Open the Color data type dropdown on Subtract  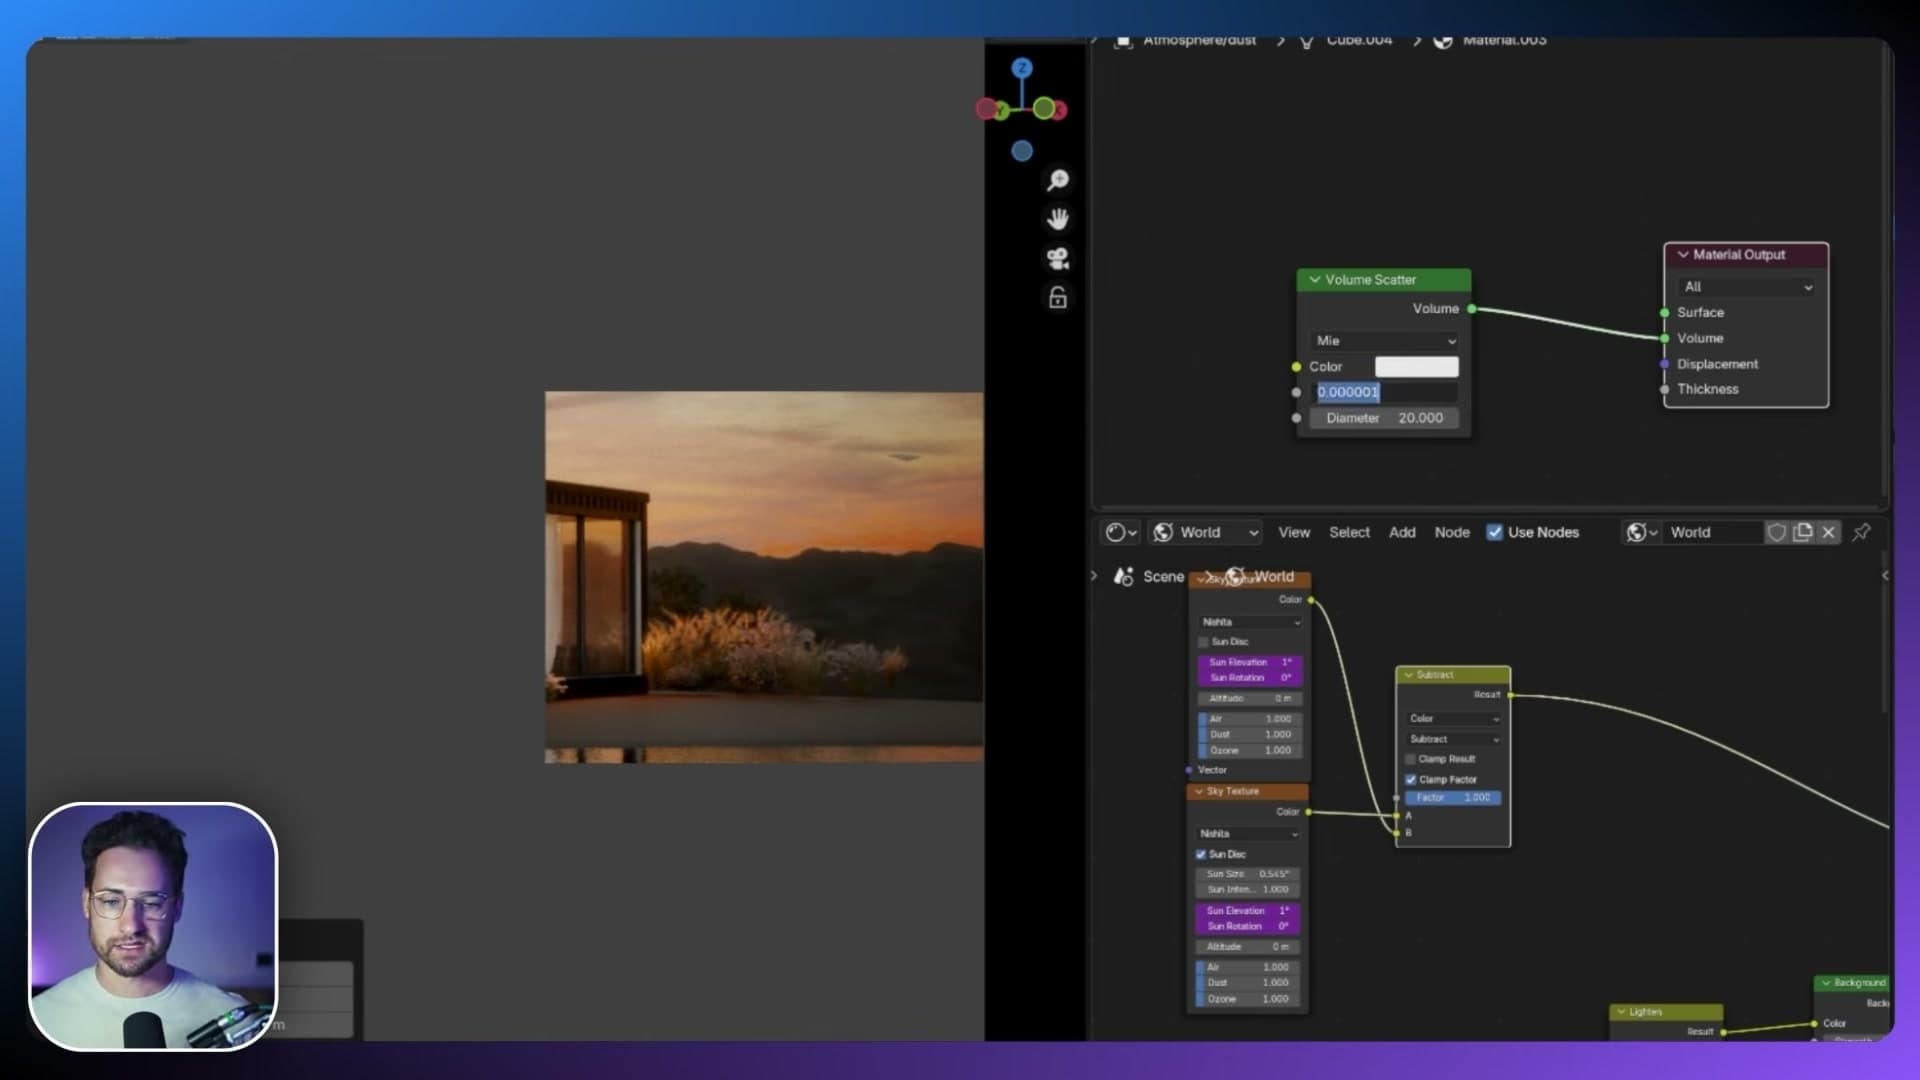1453,719
